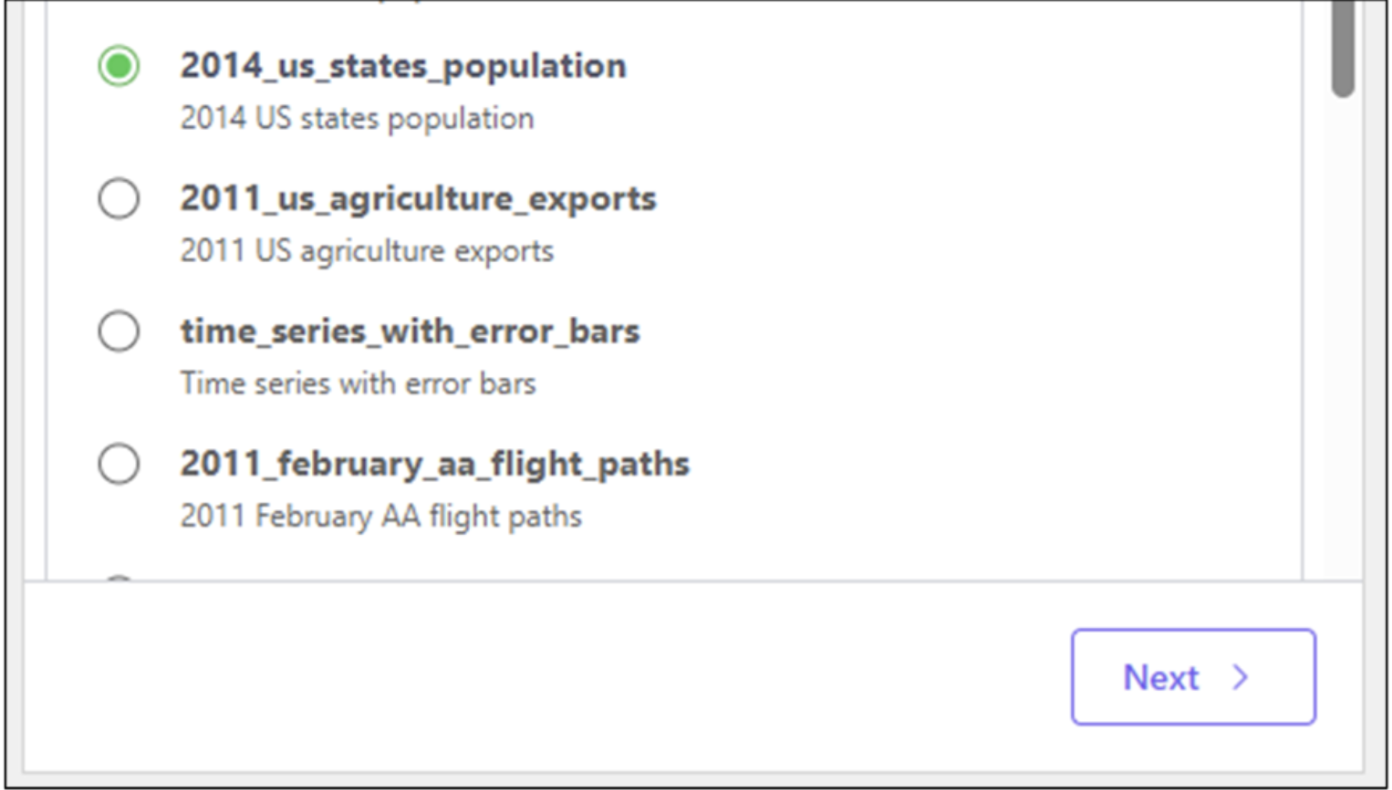Choose the 2011_us_agriculture_exports radio button
This screenshot has height=790, width=1392.
coord(119,199)
